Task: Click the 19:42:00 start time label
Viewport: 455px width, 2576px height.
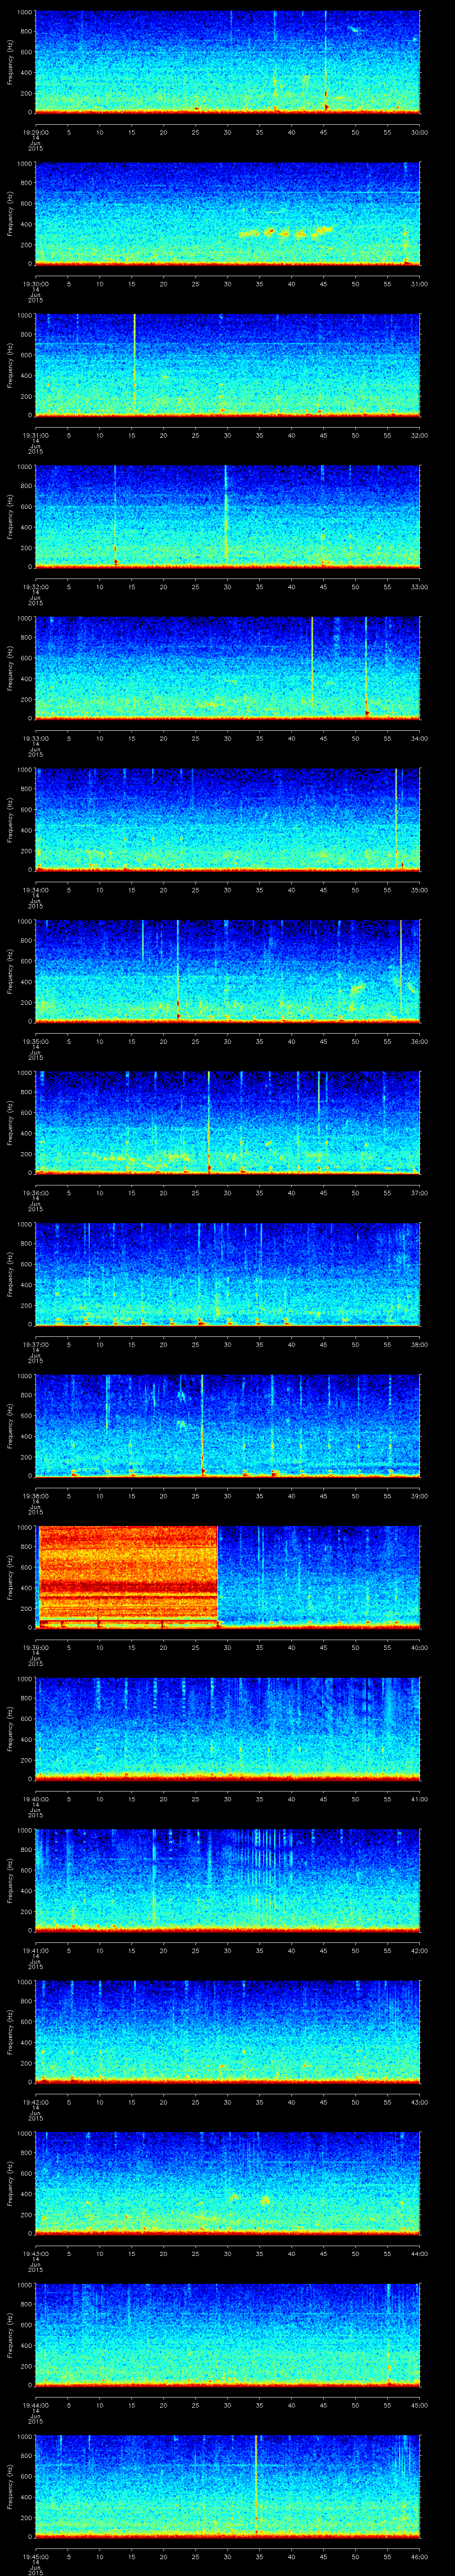Action: coord(35,2102)
